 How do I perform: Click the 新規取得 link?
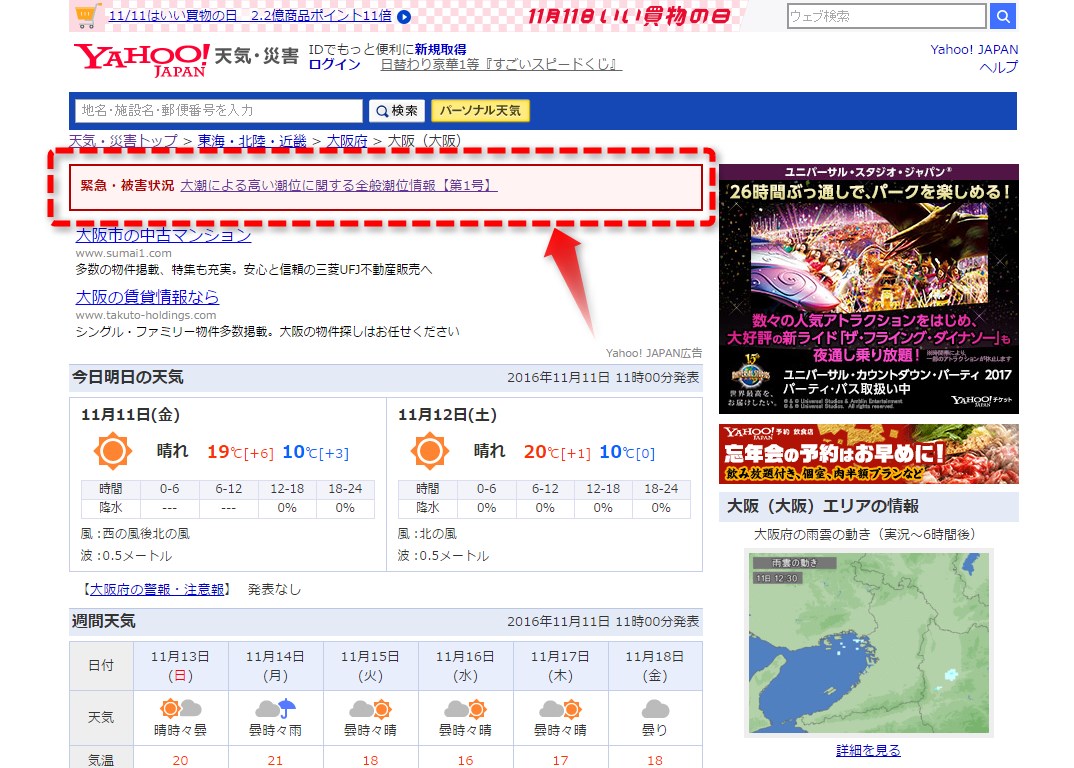[x=440, y=49]
